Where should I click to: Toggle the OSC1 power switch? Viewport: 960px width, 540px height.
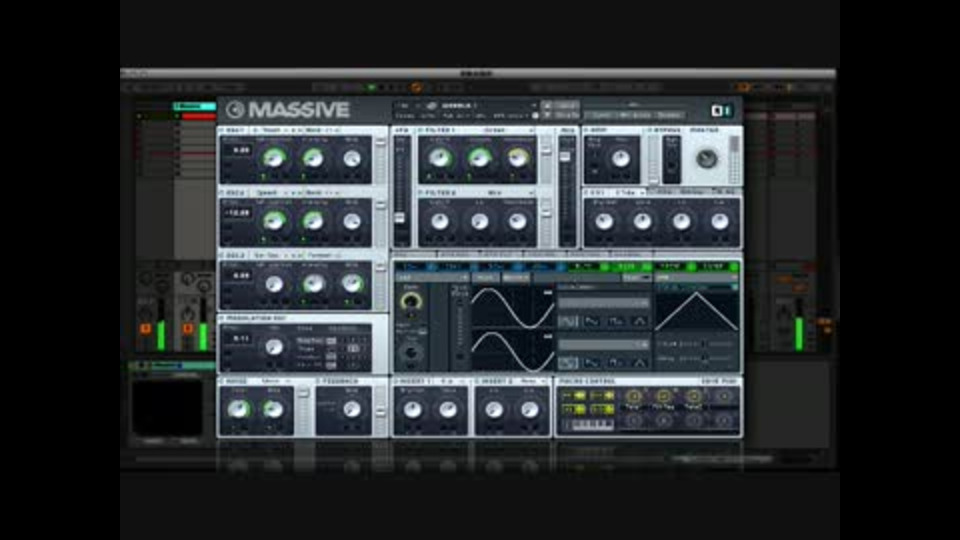[222, 130]
